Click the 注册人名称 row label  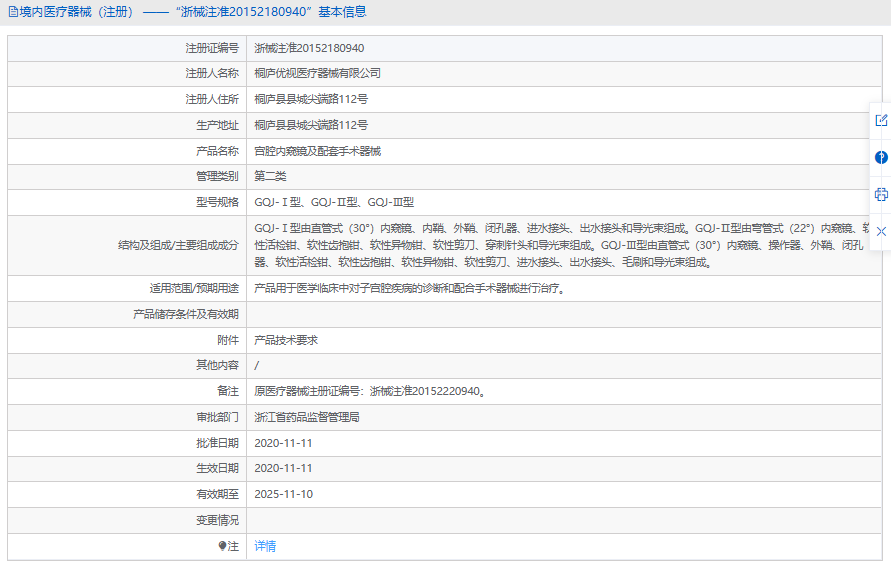point(212,73)
